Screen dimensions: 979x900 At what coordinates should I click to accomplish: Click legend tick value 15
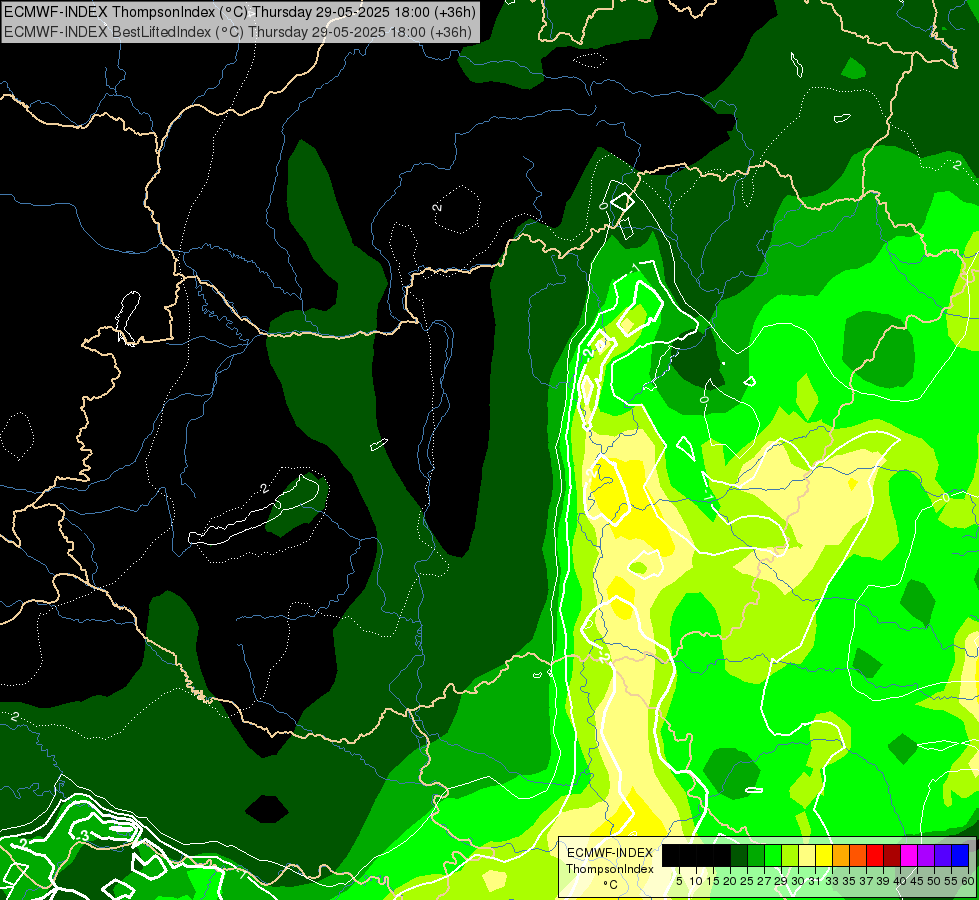[713, 881]
